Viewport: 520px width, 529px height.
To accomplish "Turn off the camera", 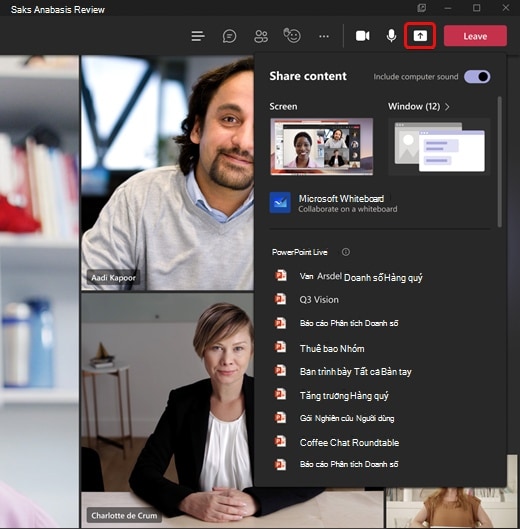I will [x=363, y=36].
